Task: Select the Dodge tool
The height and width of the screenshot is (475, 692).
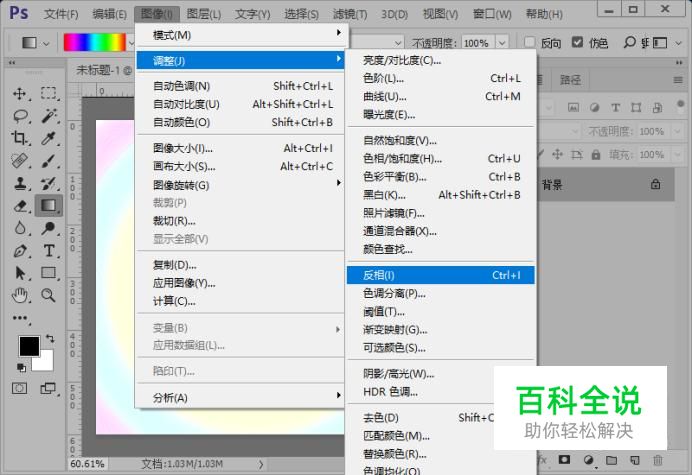Action: click(49, 228)
